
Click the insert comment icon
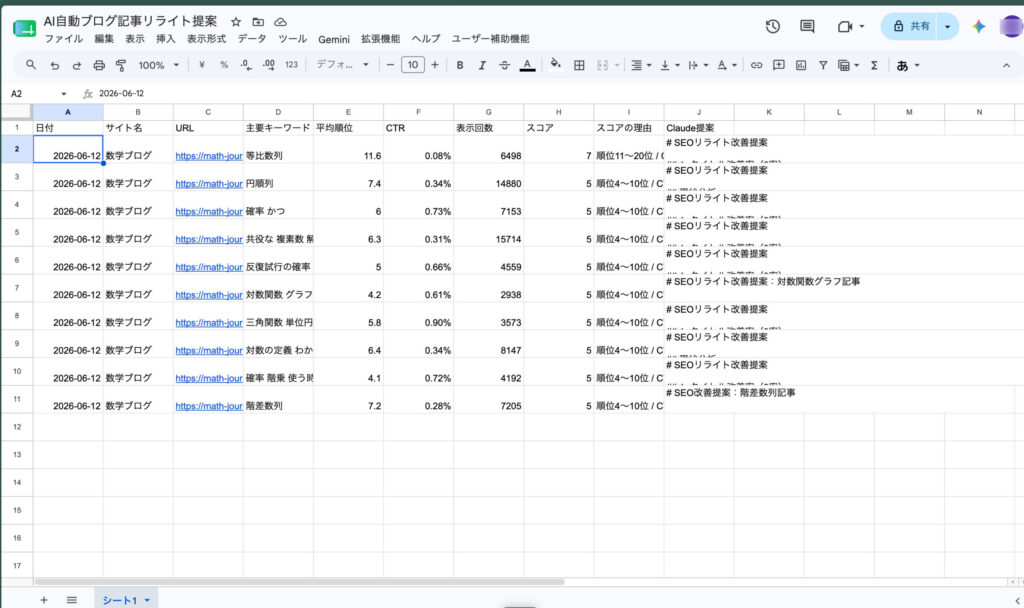click(x=778, y=65)
